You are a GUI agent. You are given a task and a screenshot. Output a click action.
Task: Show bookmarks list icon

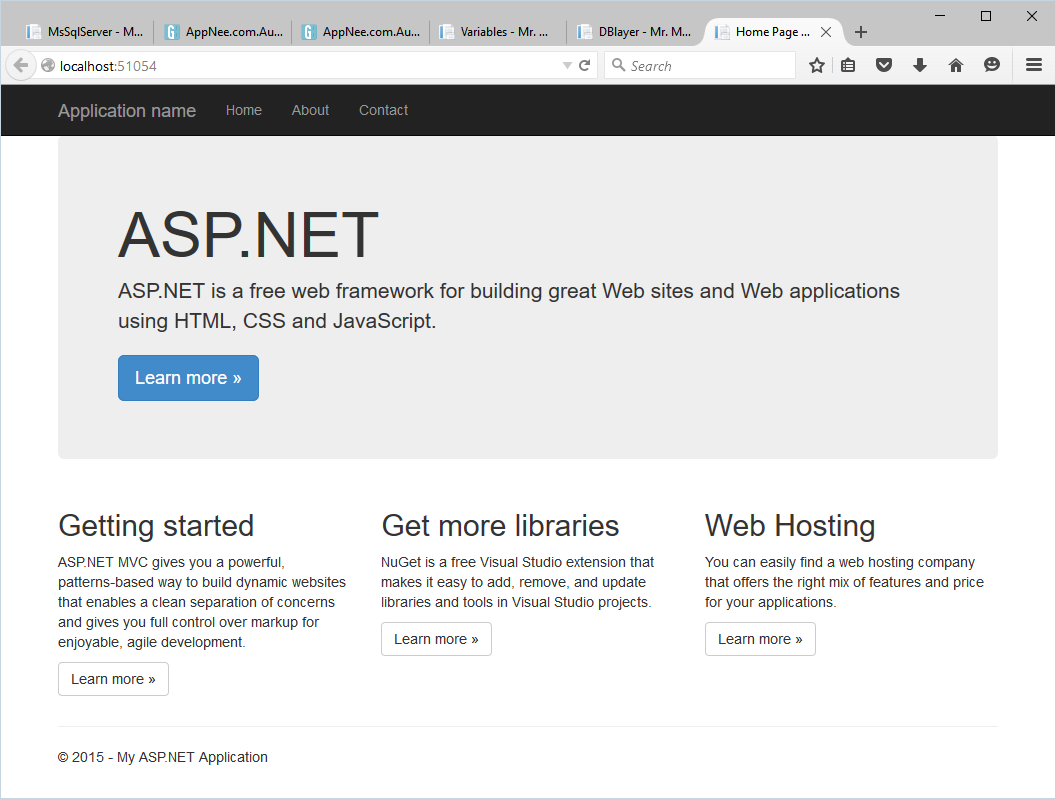tap(848, 65)
